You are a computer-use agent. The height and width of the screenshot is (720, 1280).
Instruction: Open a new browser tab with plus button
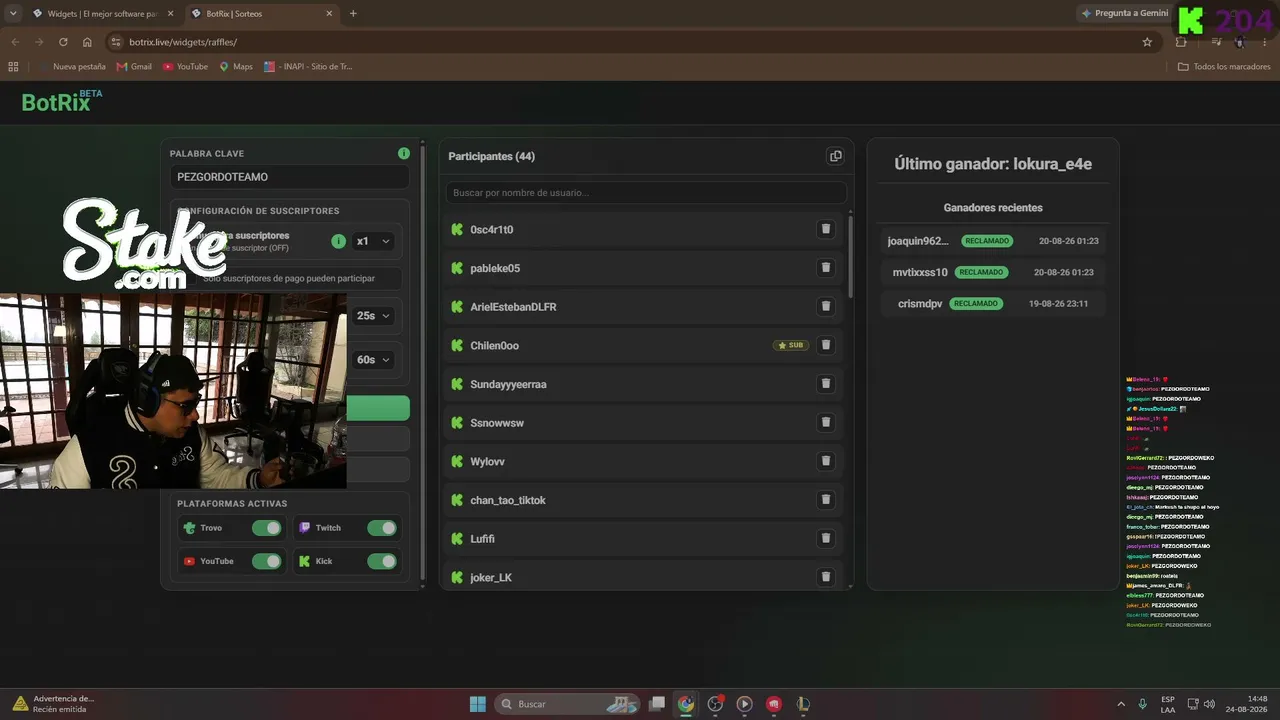pos(353,13)
